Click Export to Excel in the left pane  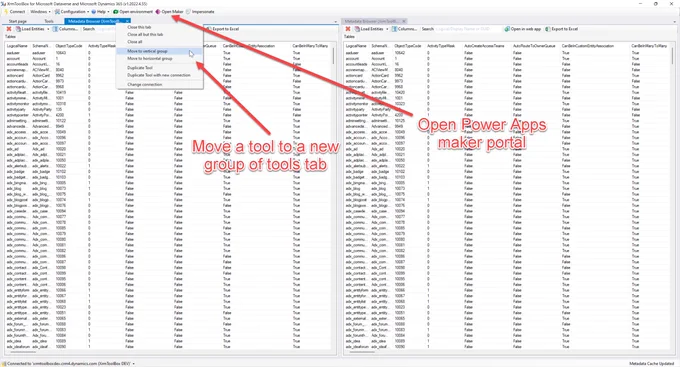222,29
